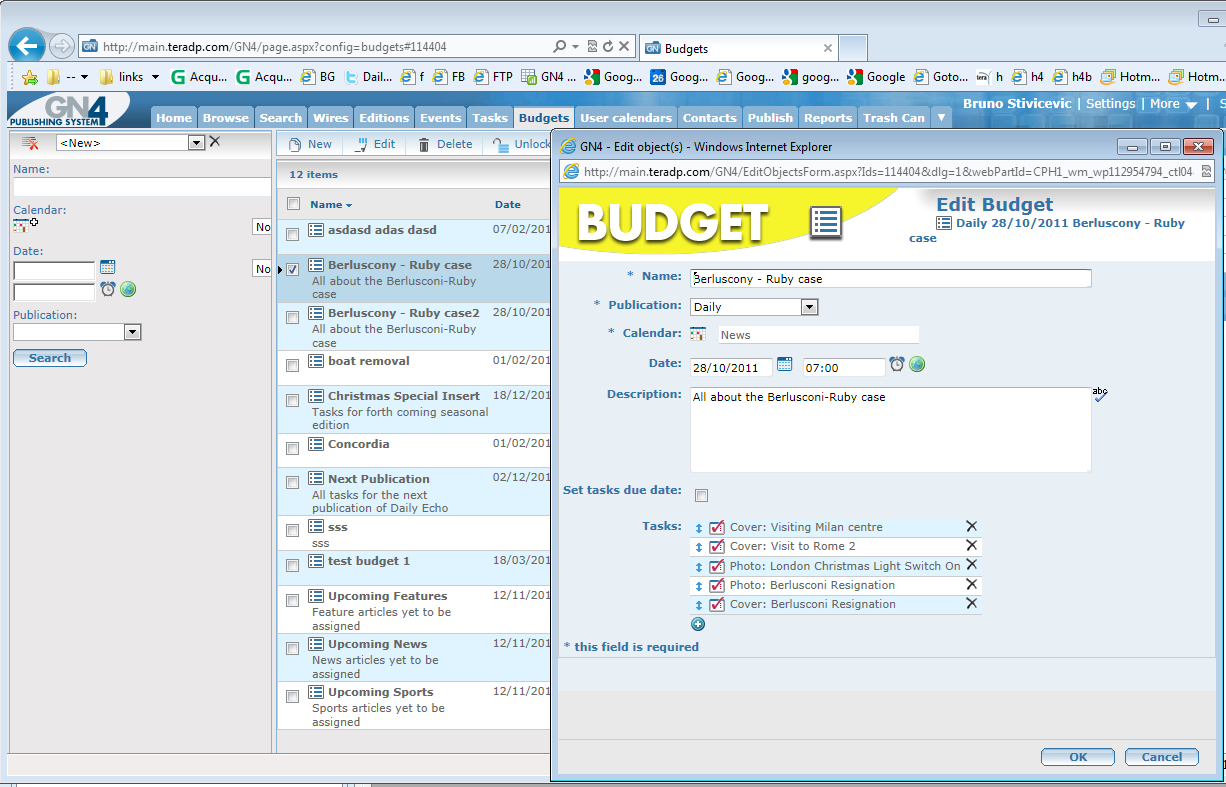Click the alarm clock time icon in dialog
The height and width of the screenshot is (787, 1226).
click(x=897, y=365)
